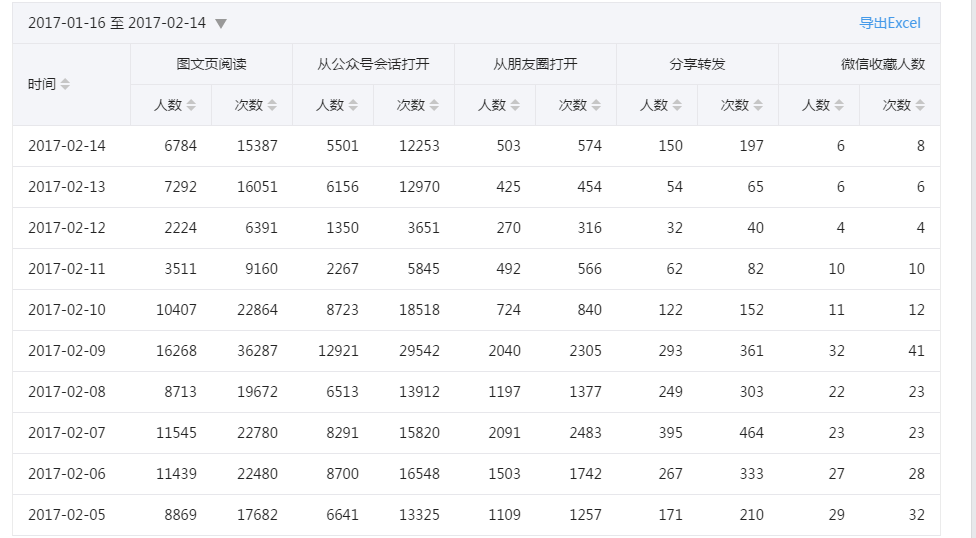Click the value 41 in 2017-02-09 row
Screen dimensions: 976x538
tap(916, 351)
